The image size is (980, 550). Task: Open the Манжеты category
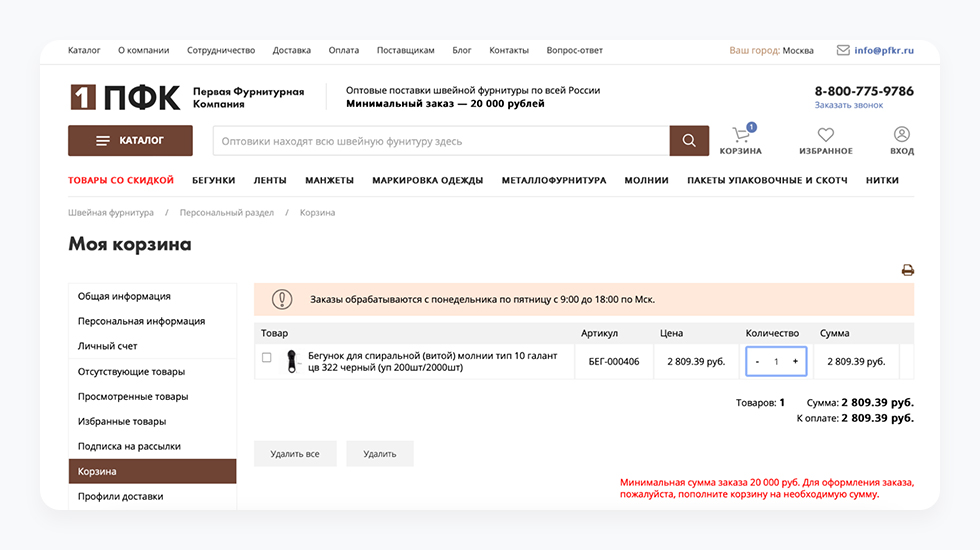329,180
